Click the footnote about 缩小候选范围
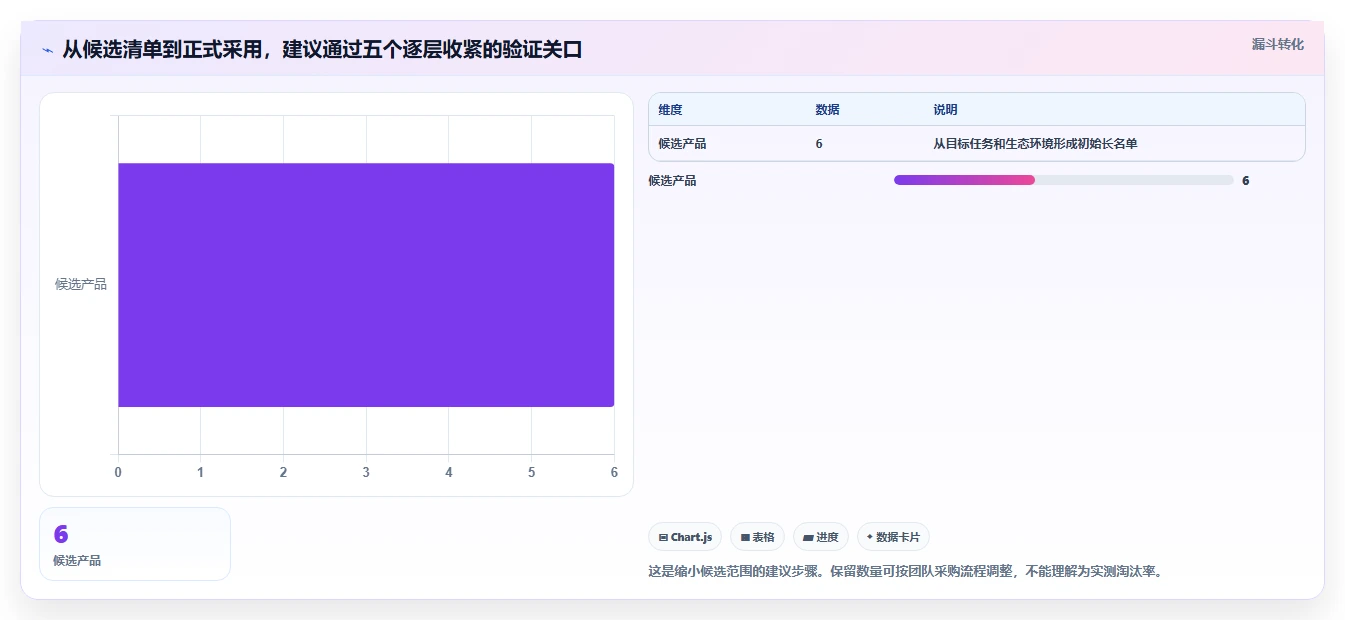The width and height of the screenshot is (1345, 620). (907, 572)
